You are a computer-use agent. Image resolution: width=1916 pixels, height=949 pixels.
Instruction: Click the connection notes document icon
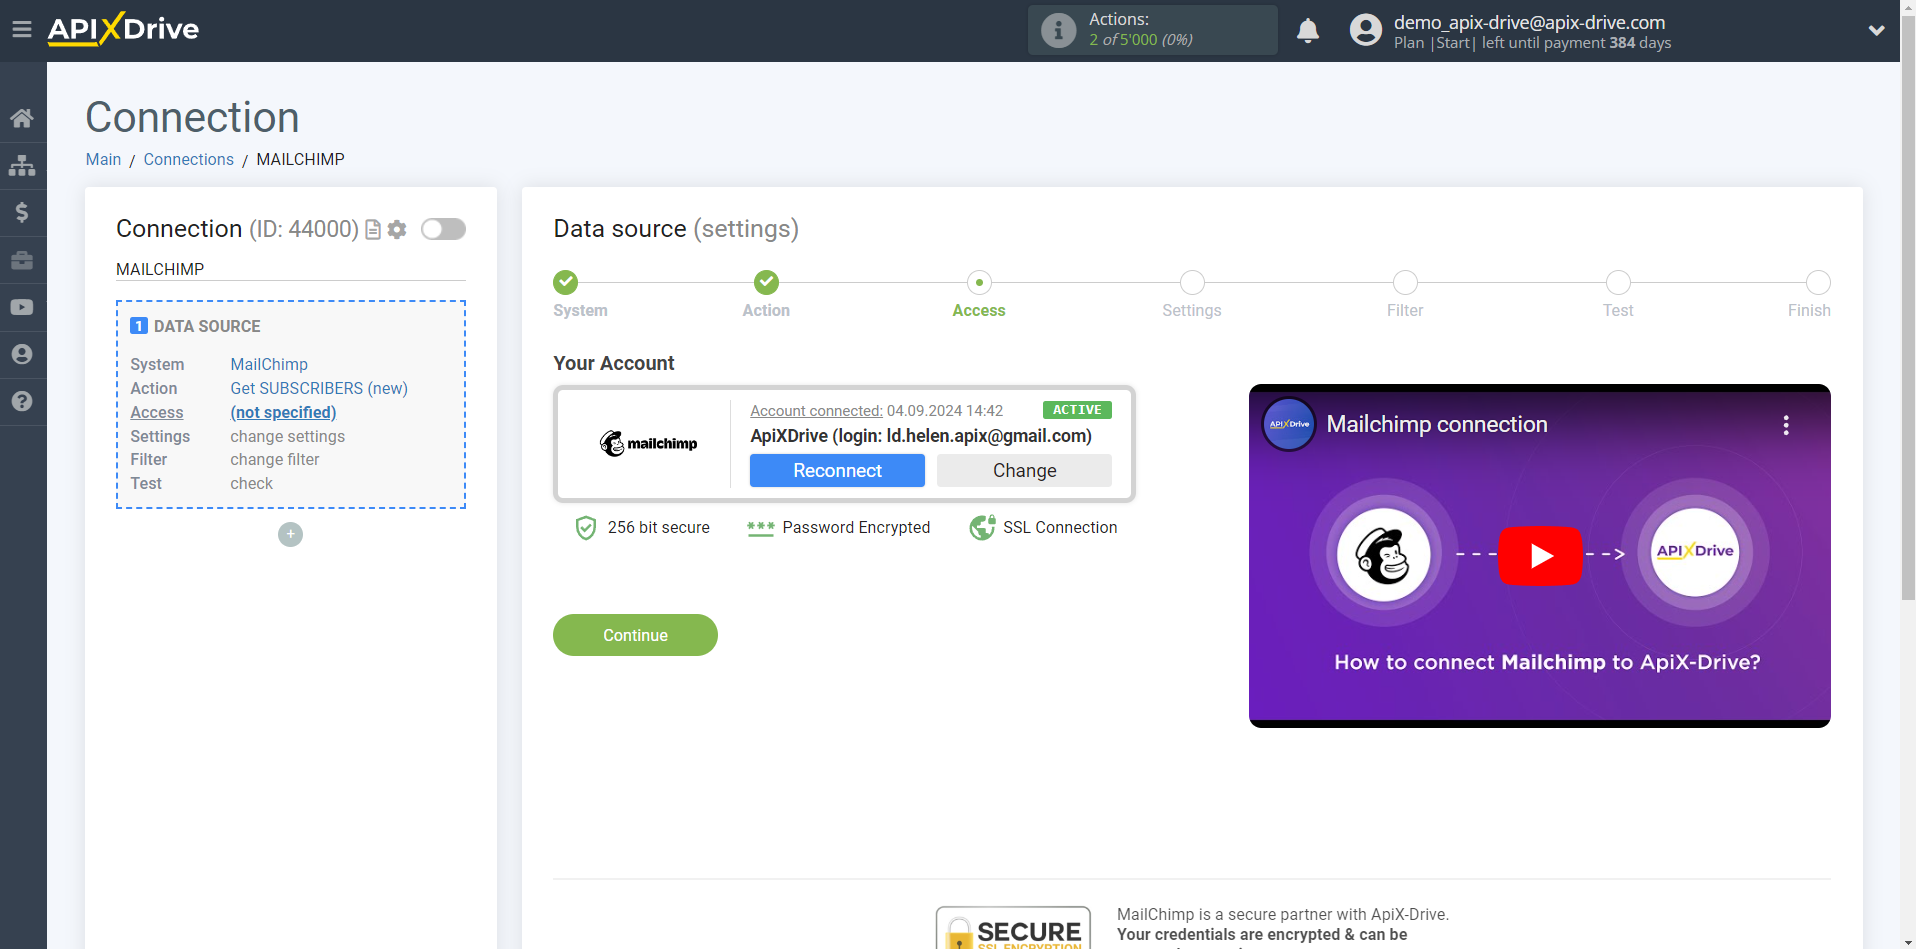(373, 230)
